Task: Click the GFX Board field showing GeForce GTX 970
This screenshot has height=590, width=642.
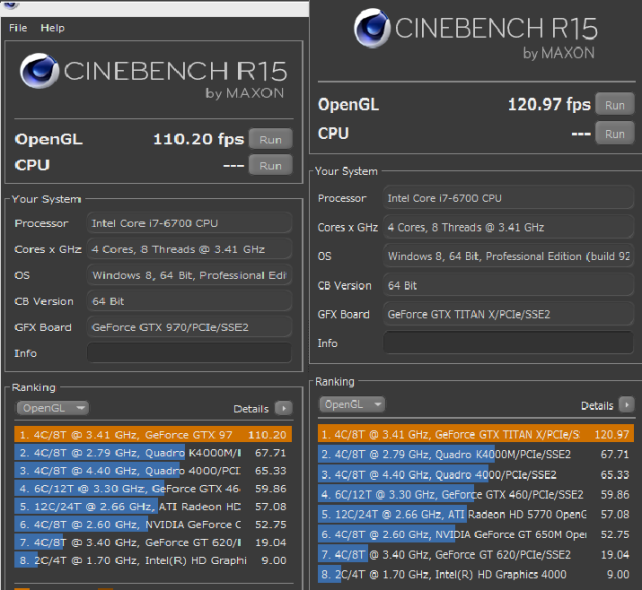Action: tap(189, 327)
